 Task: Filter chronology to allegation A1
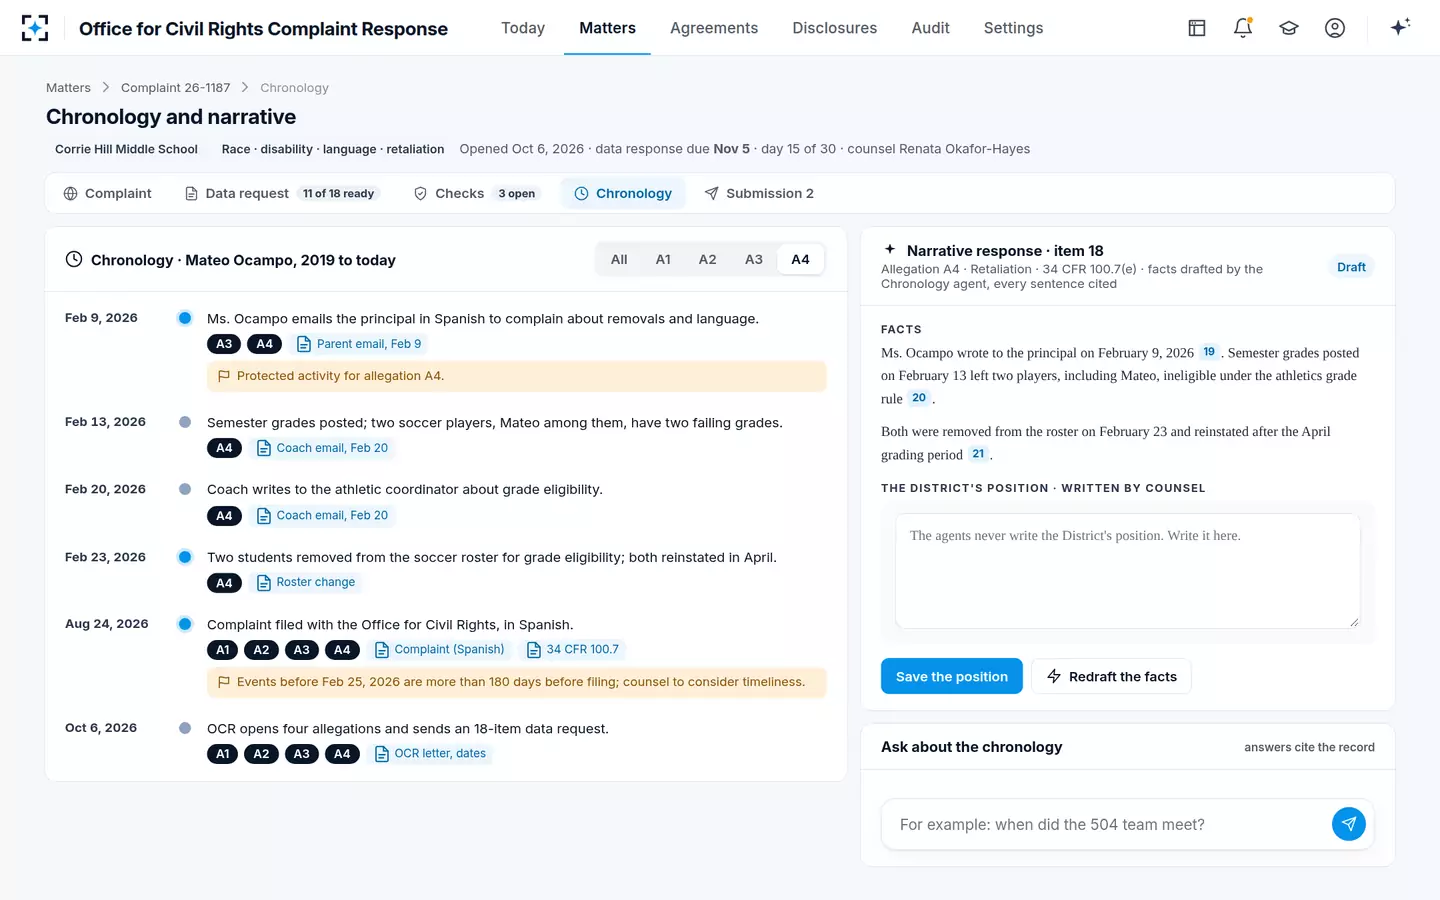click(663, 260)
